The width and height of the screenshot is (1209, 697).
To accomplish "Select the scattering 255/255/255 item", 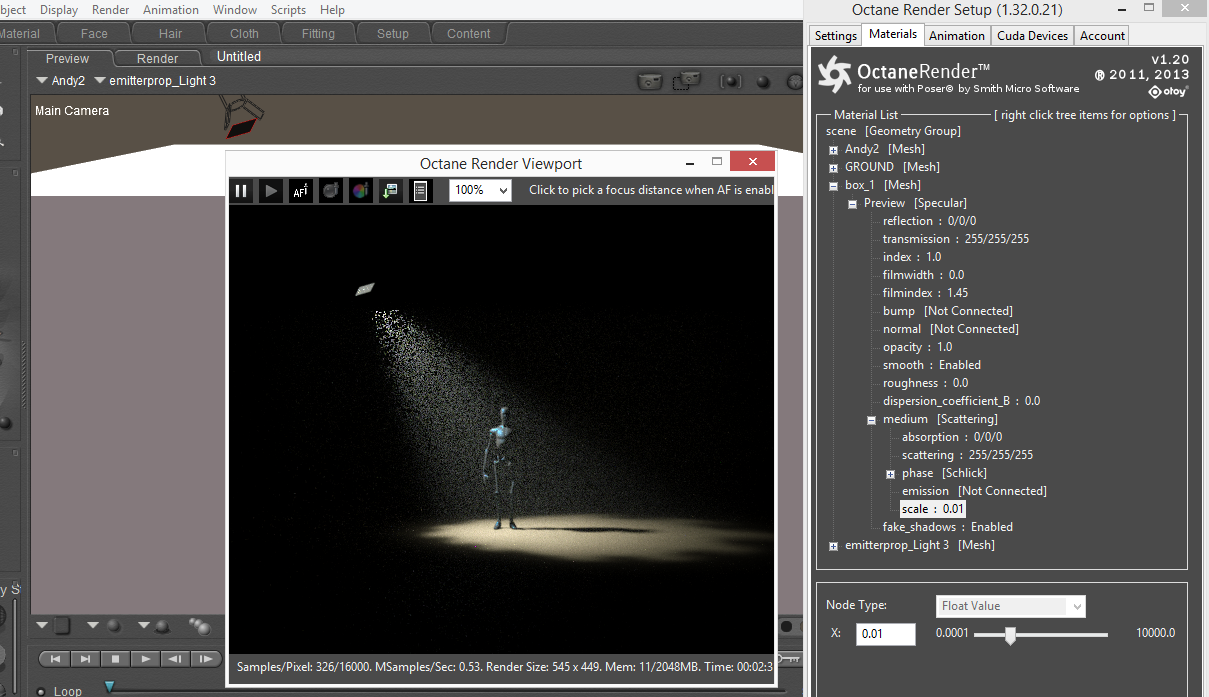I will point(967,455).
